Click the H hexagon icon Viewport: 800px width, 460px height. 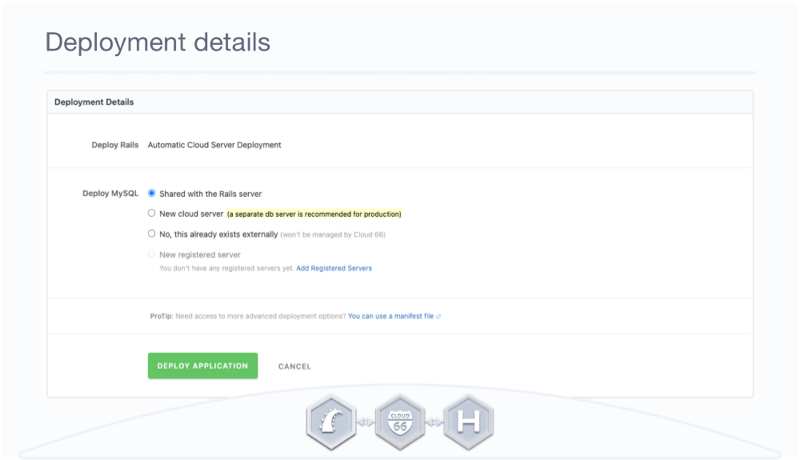pos(468,422)
